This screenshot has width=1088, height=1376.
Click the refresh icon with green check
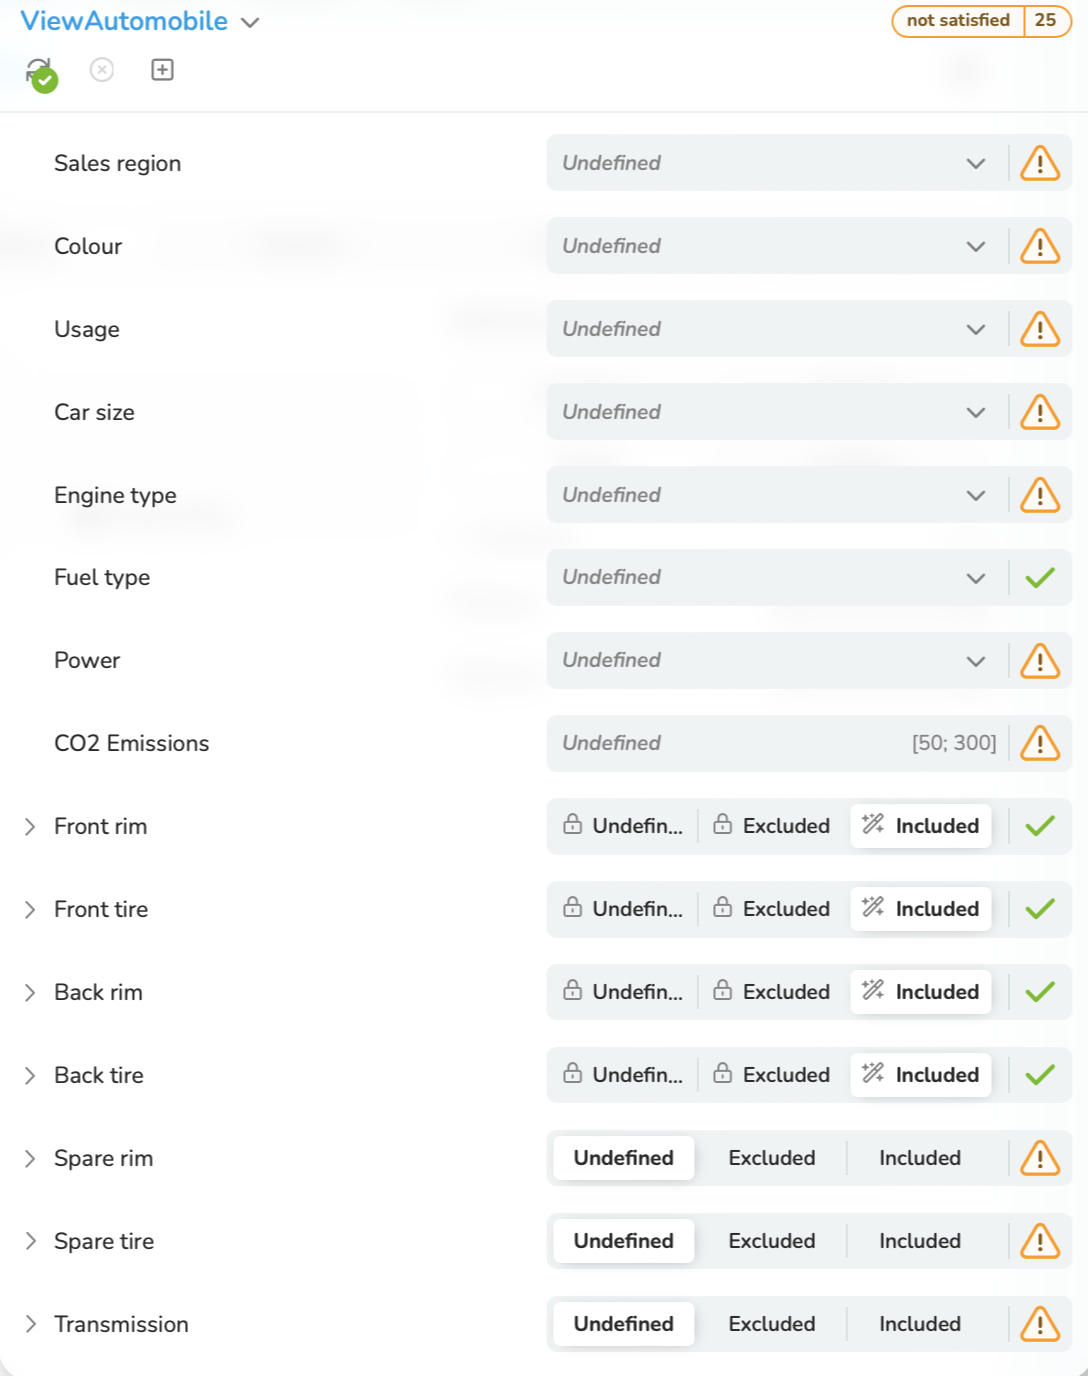click(41, 74)
